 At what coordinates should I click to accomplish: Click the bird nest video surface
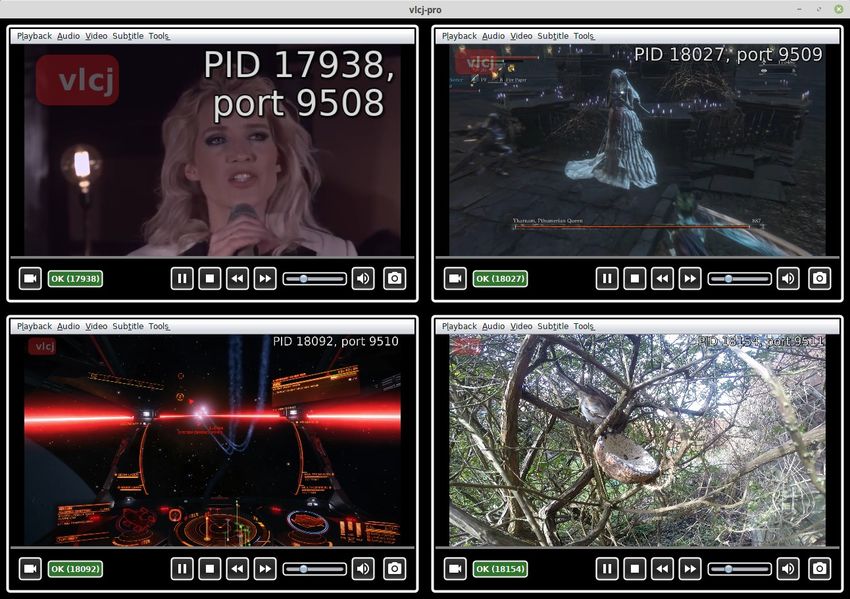(x=638, y=440)
